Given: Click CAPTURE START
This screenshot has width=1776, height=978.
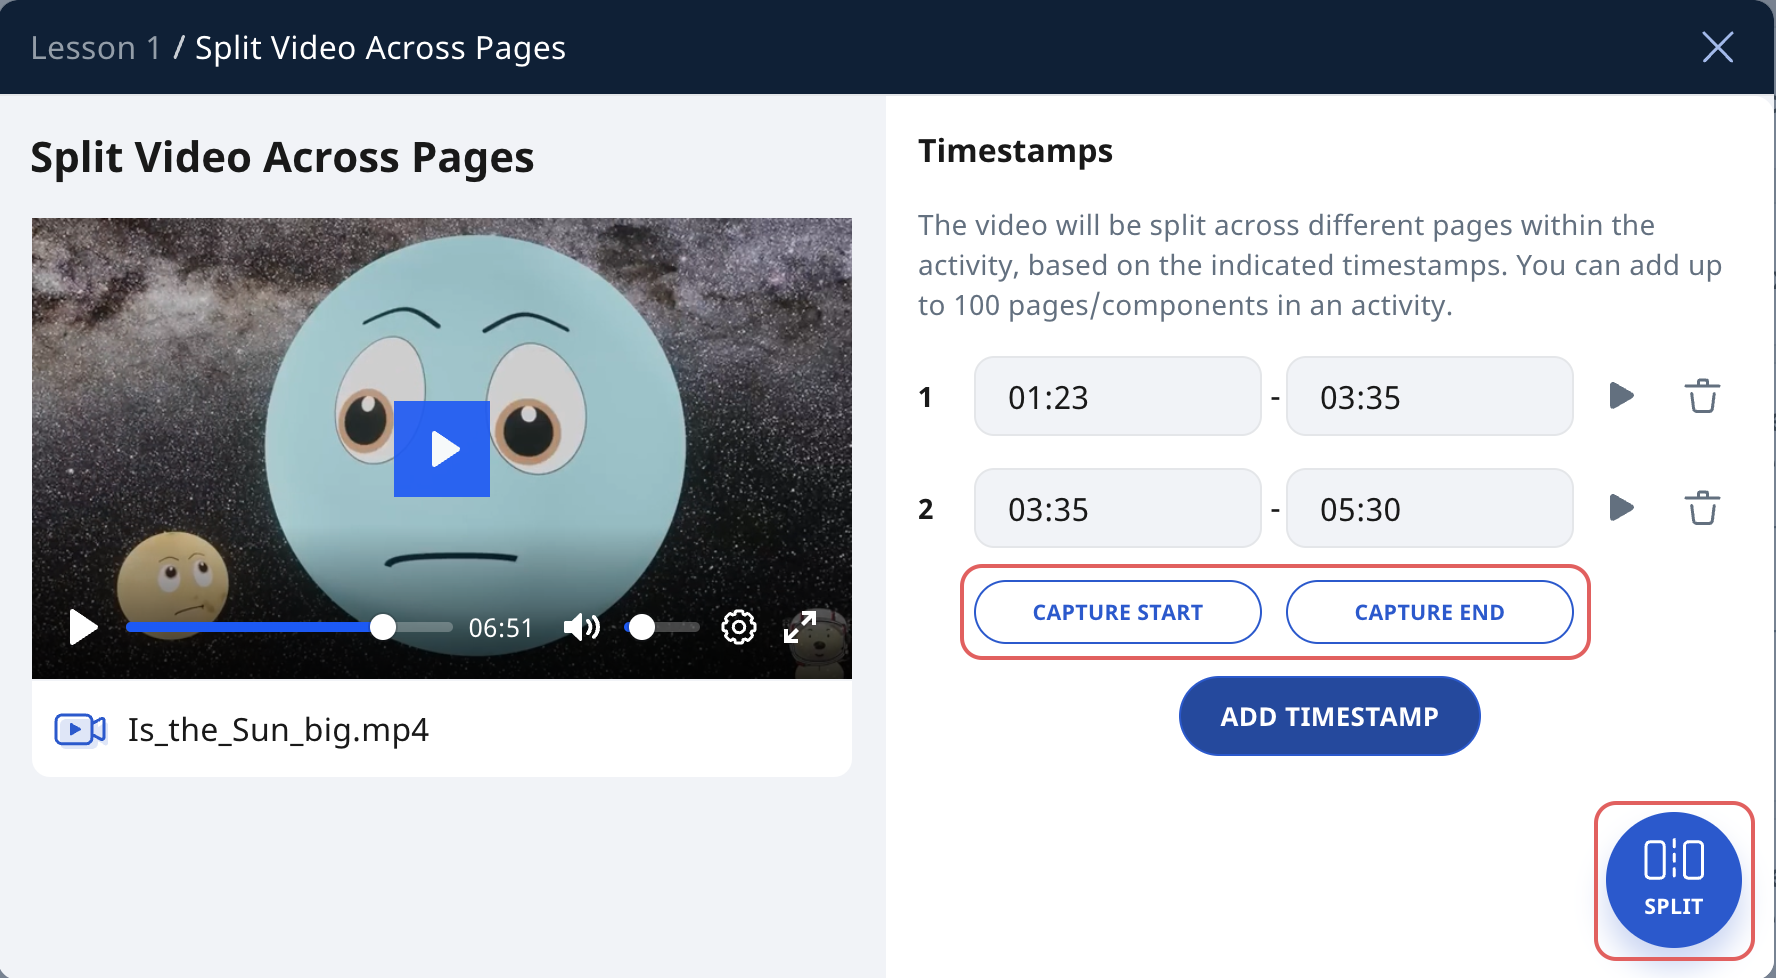Looking at the screenshot, I should [x=1116, y=612].
